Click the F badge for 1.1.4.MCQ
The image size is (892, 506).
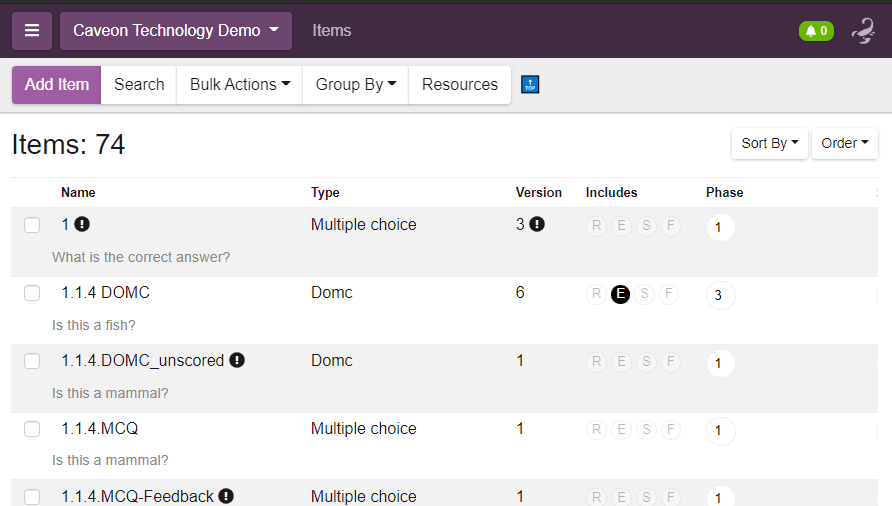(x=671, y=430)
